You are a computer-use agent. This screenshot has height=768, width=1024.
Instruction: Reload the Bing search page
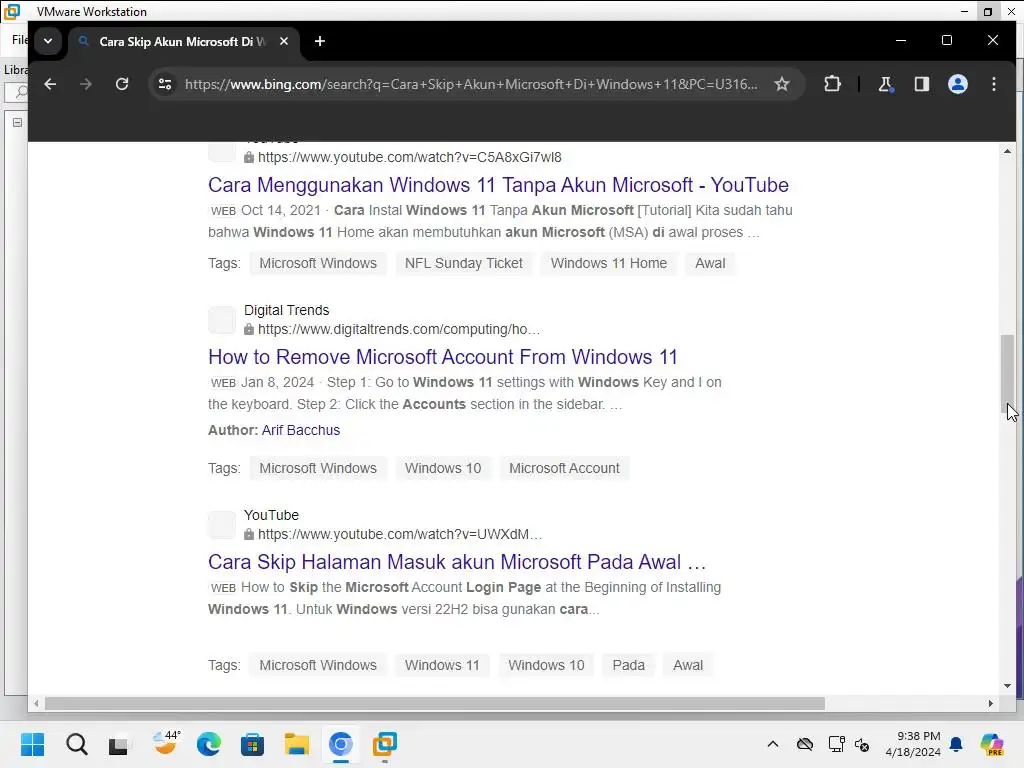[121, 84]
